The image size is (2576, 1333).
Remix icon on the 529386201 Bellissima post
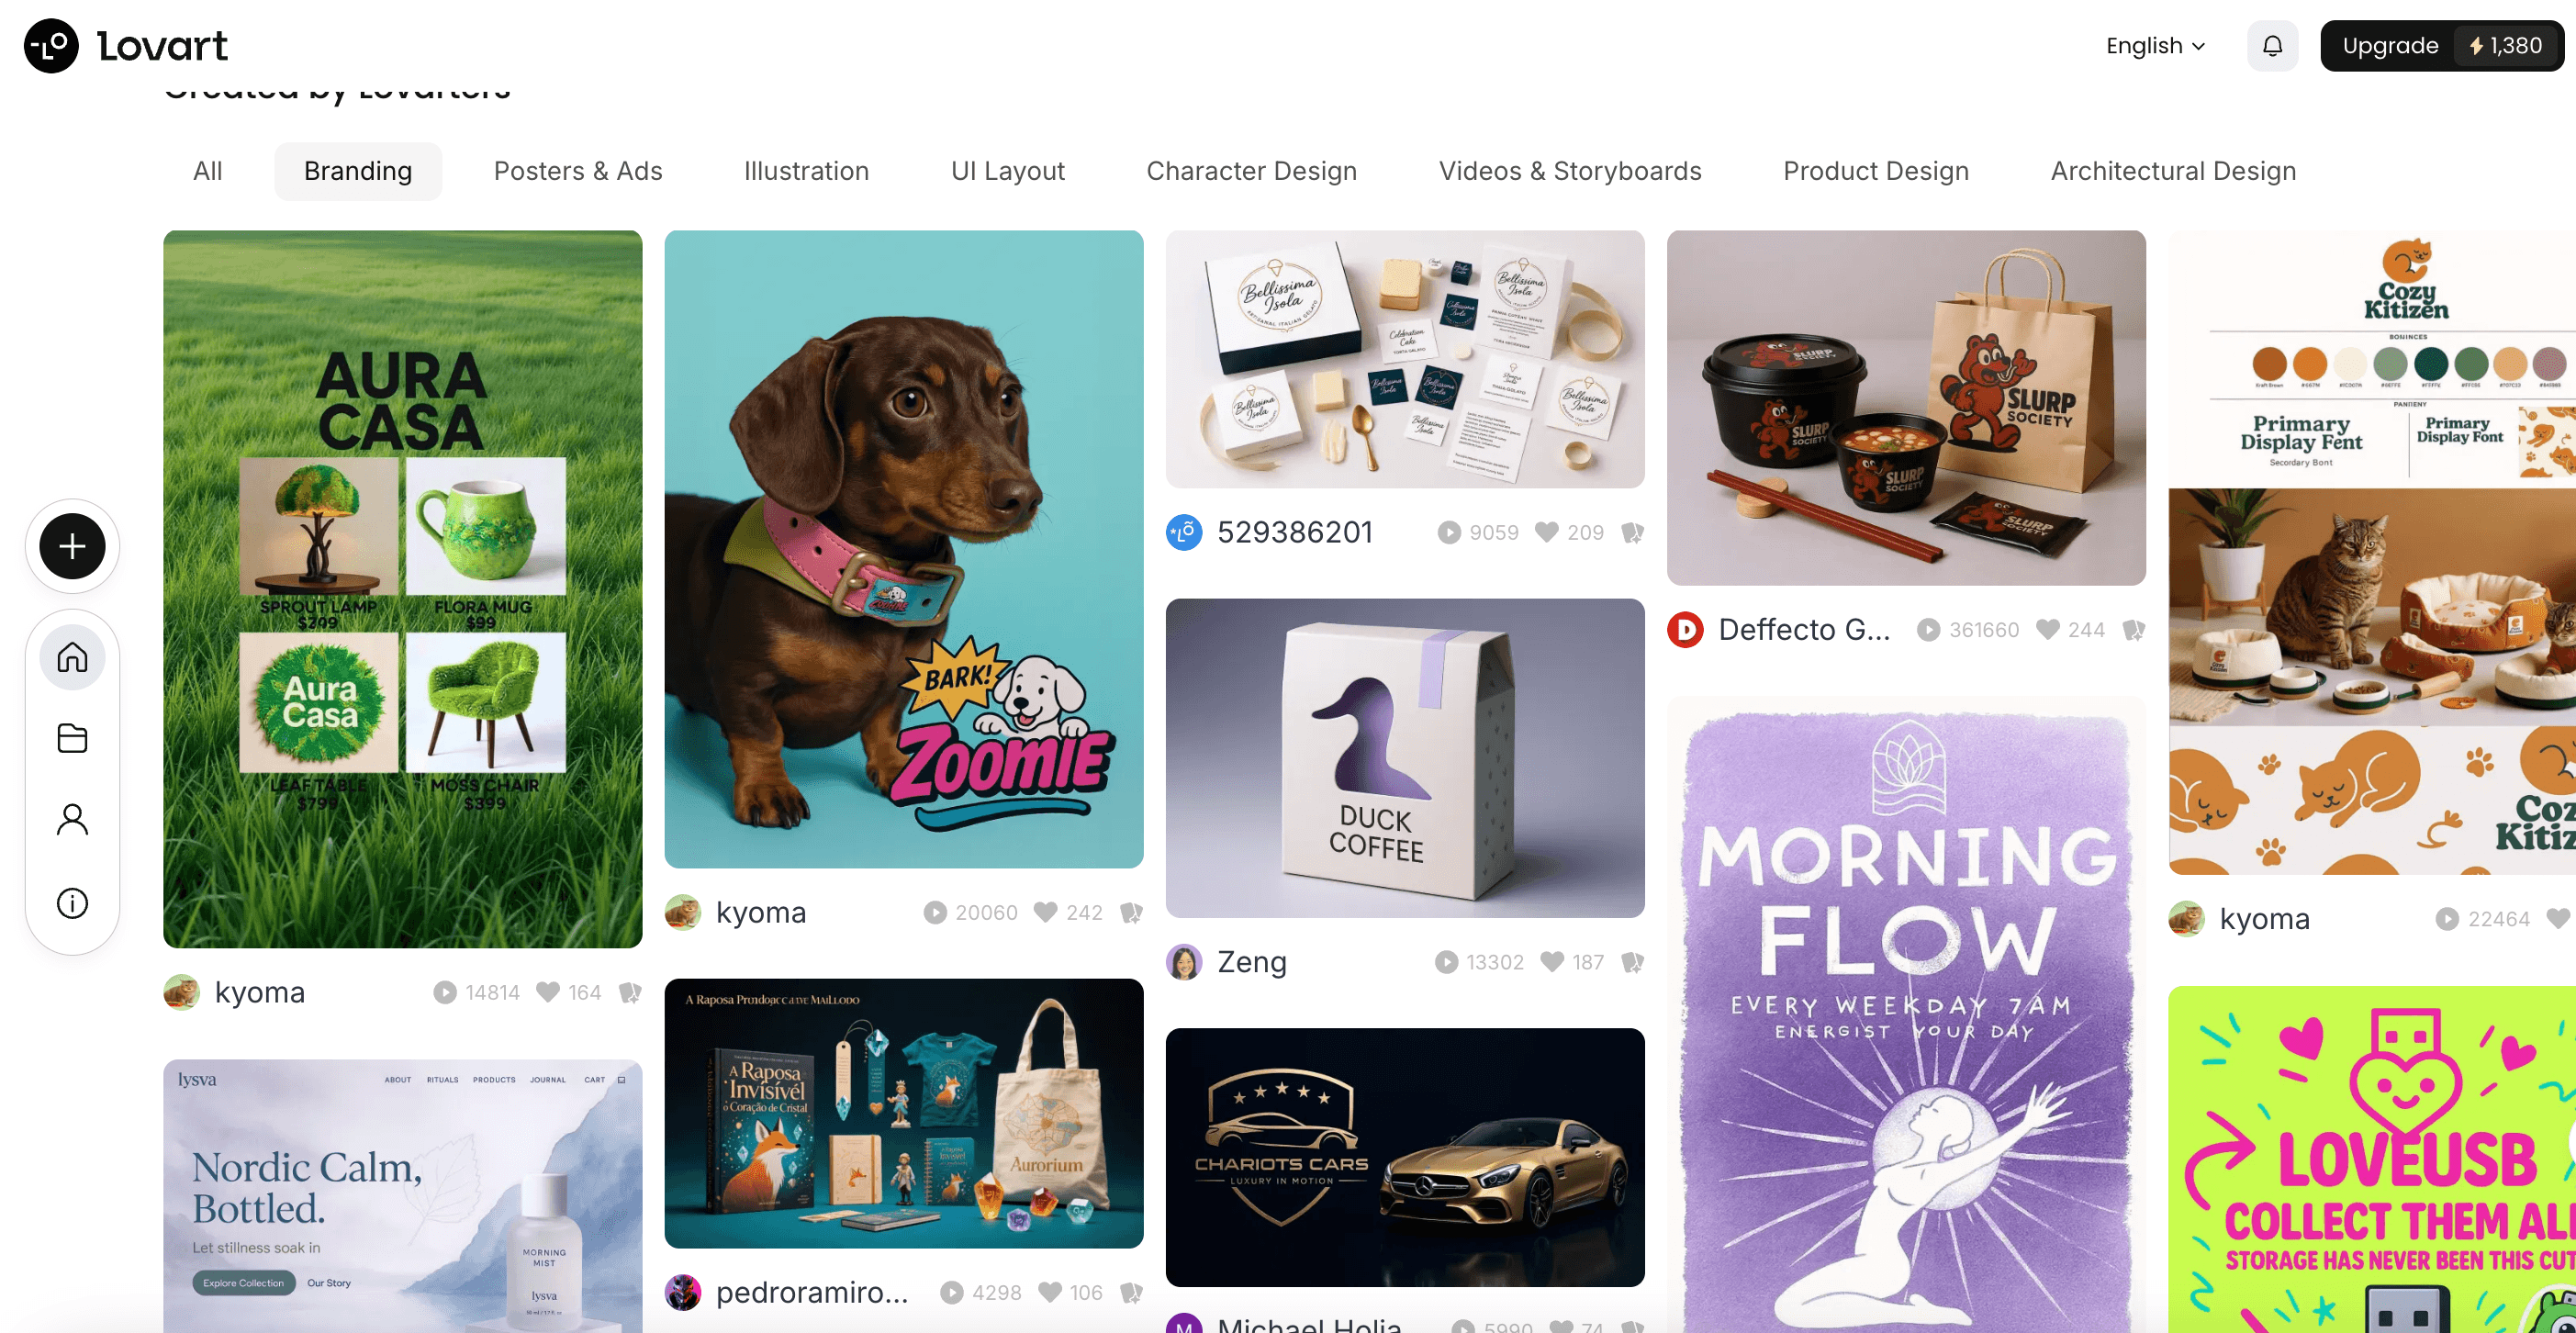[x=1632, y=532]
